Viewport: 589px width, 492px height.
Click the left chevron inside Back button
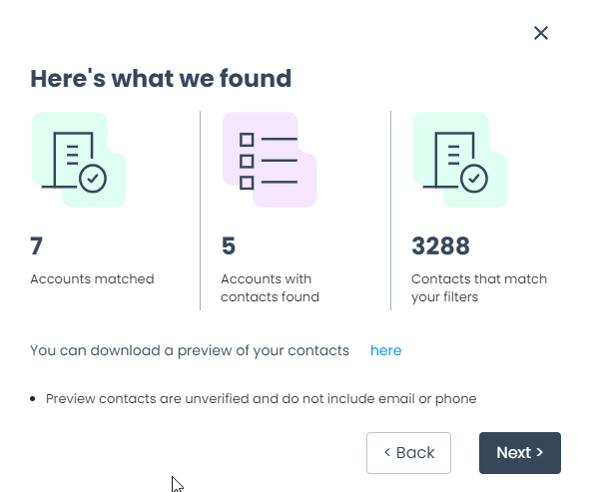click(387, 452)
